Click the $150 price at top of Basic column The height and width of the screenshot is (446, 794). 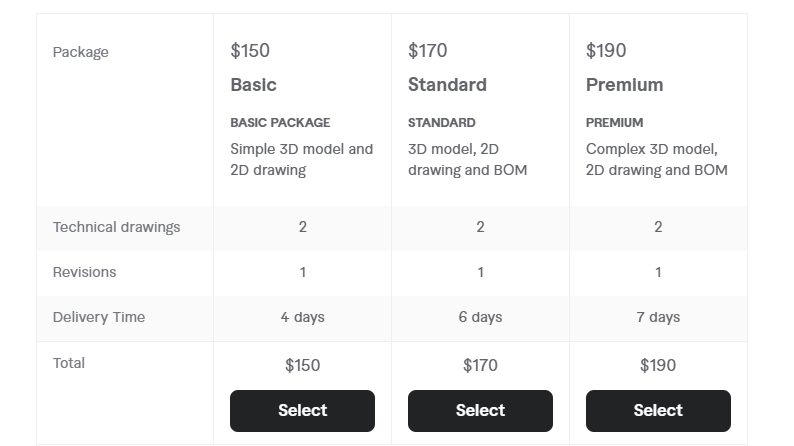point(250,51)
